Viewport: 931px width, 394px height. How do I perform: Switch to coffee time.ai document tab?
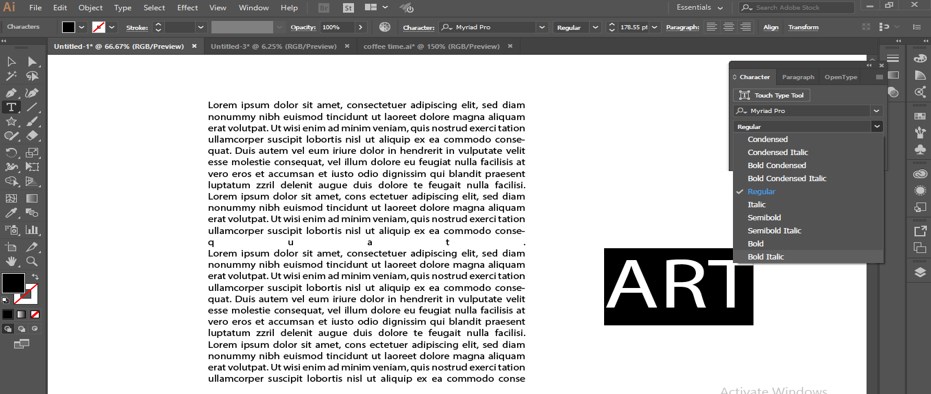[431, 46]
